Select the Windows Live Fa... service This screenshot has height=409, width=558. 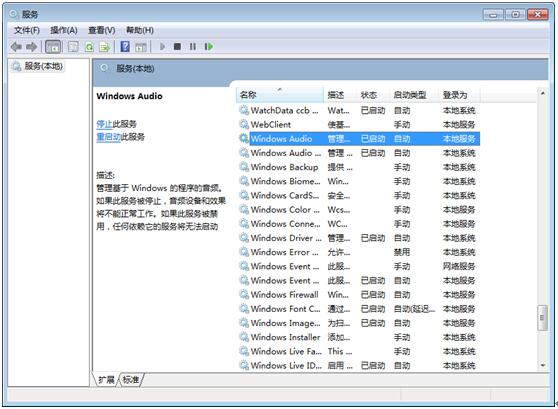[359, 351]
